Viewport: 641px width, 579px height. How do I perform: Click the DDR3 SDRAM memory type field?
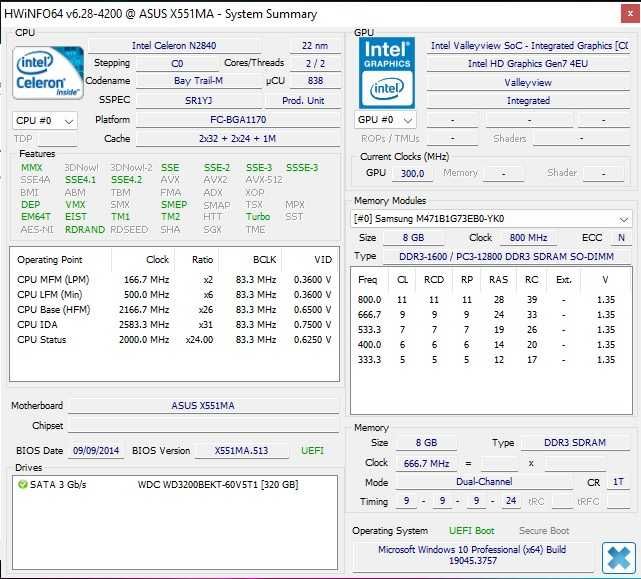tap(575, 443)
